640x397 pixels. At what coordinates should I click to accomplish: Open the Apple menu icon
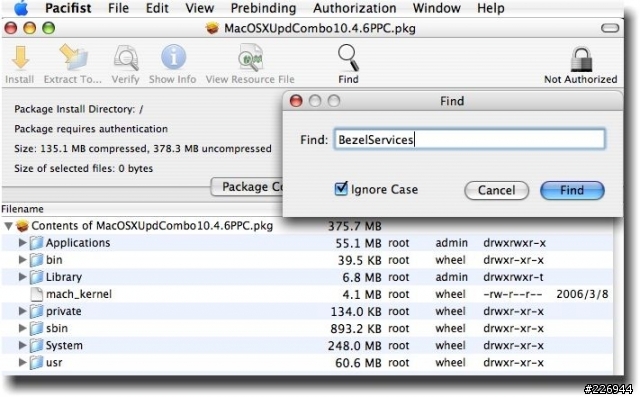(x=21, y=8)
